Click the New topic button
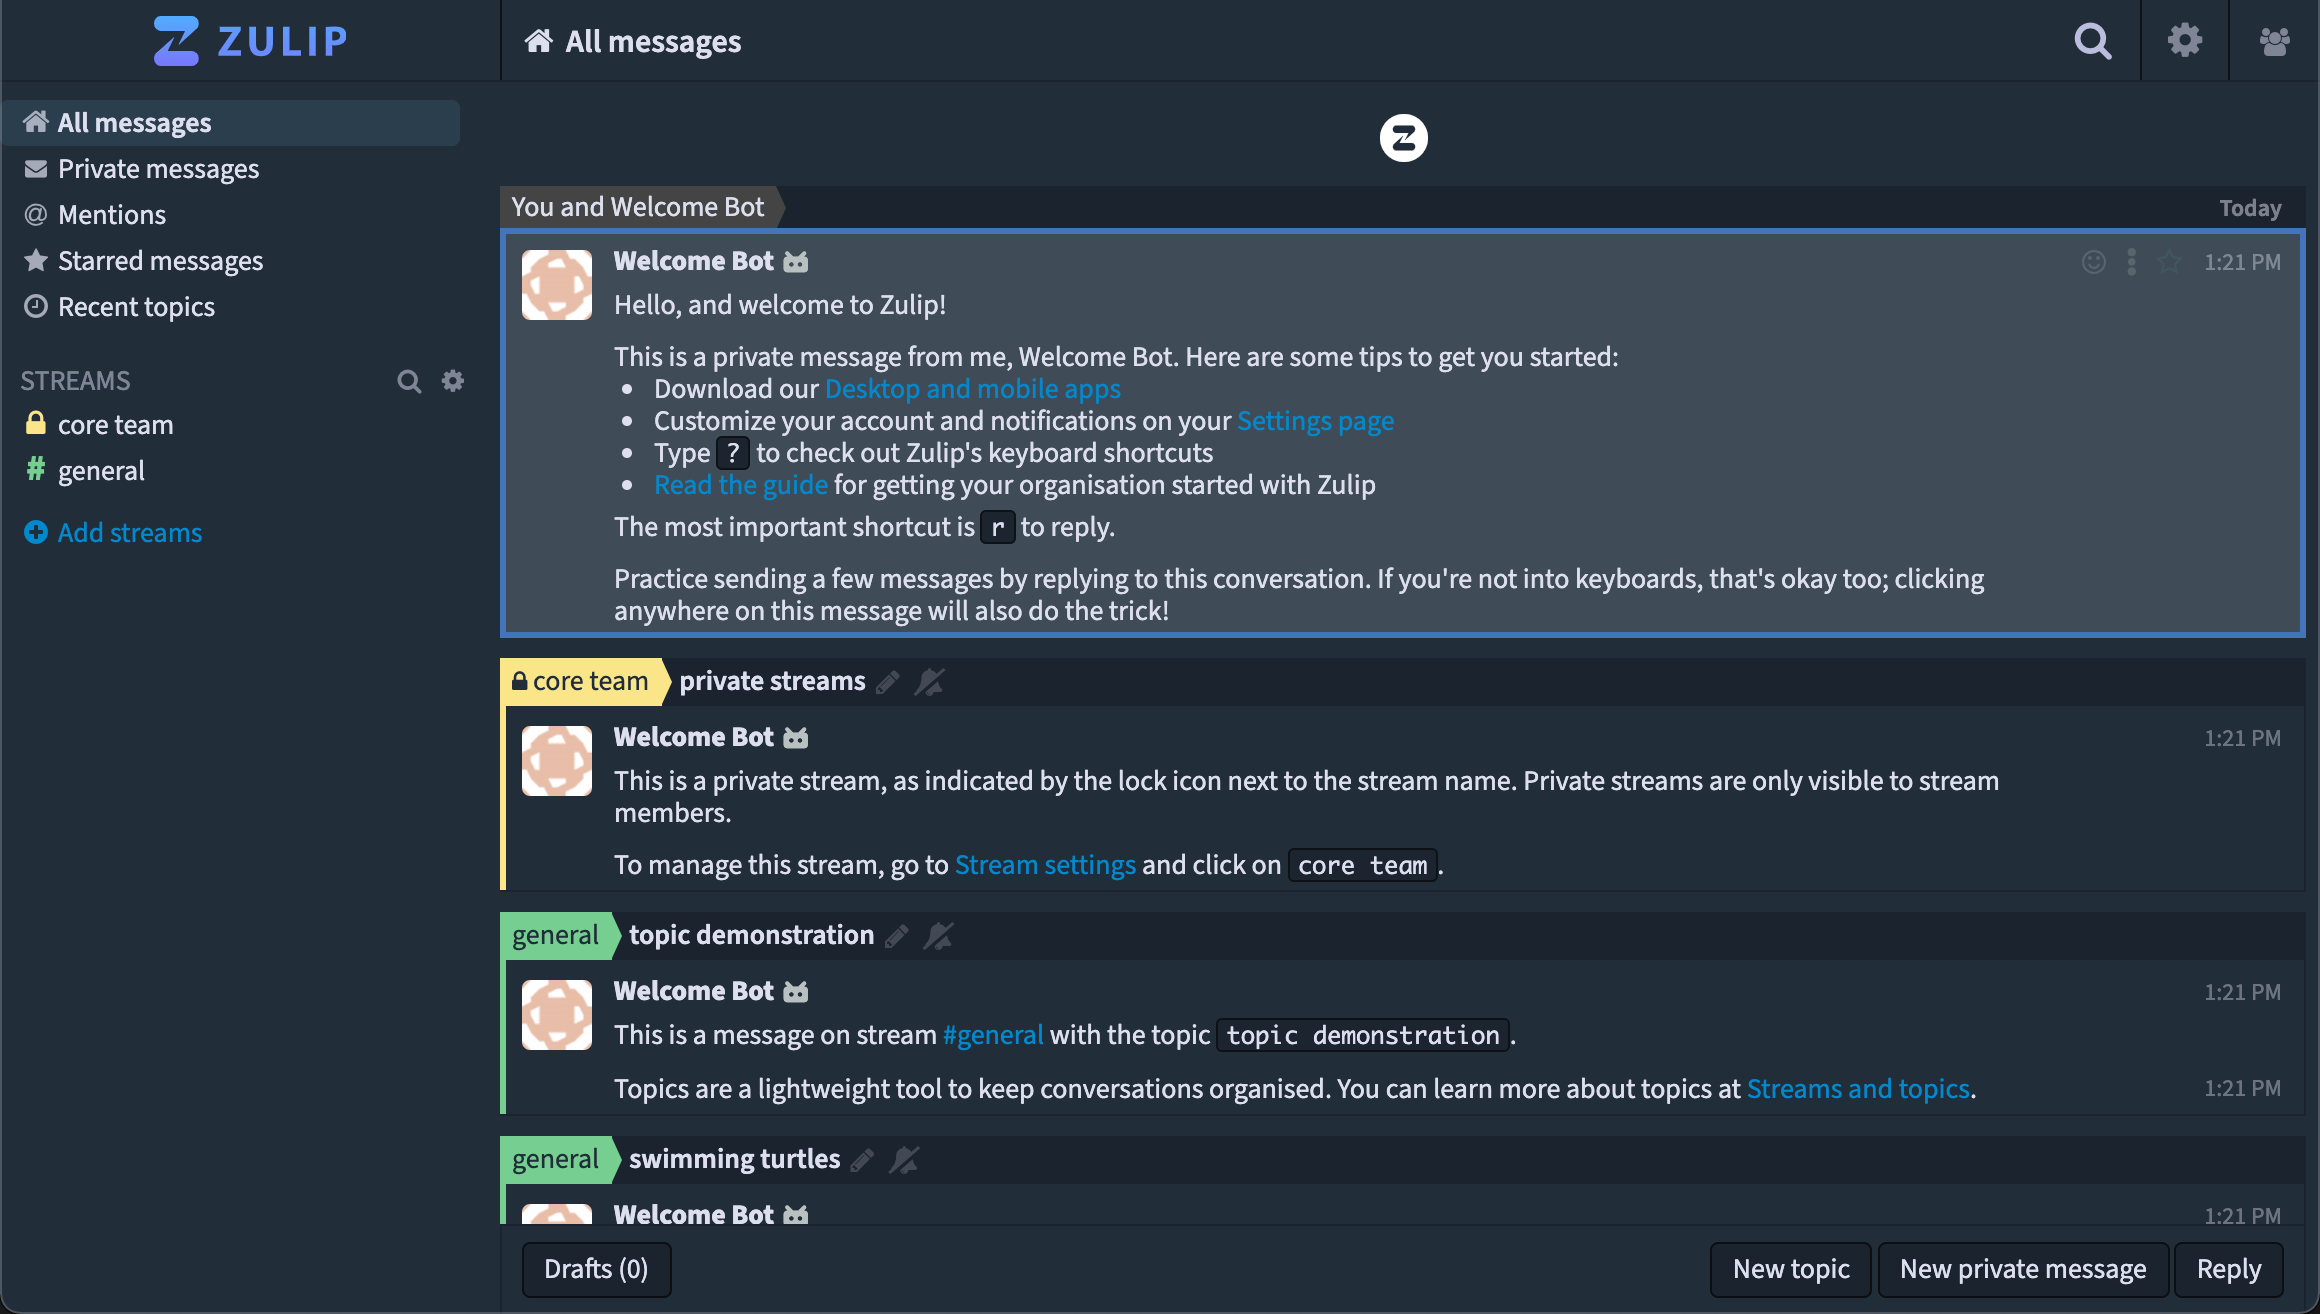The width and height of the screenshot is (2320, 1314). 1790,1269
